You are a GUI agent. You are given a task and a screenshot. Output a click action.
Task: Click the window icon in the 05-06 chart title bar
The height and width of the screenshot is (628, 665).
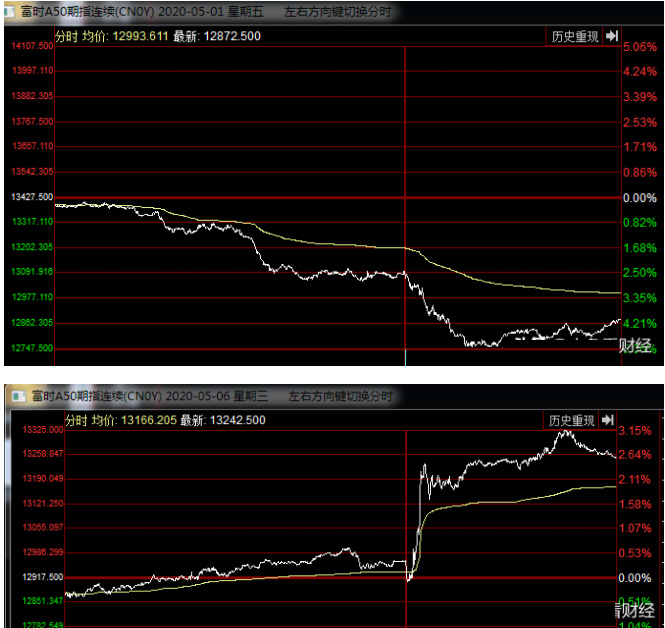(x=15, y=397)
